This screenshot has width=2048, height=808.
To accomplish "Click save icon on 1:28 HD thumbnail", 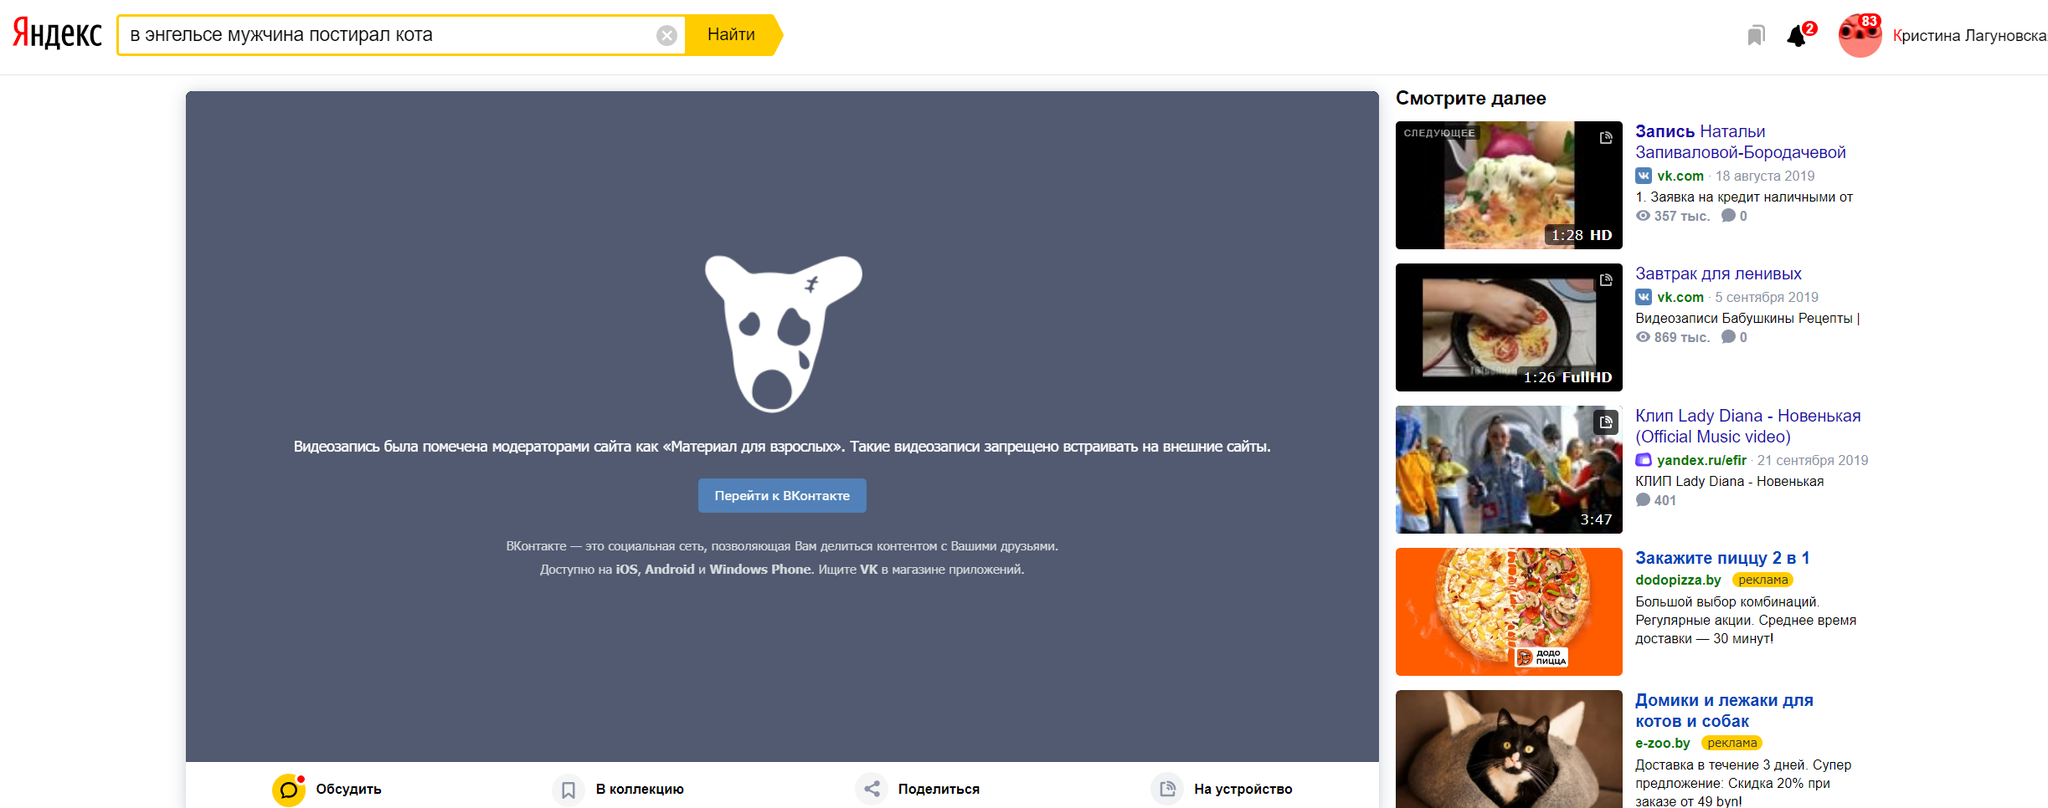I will click(x=1606, y=138).
